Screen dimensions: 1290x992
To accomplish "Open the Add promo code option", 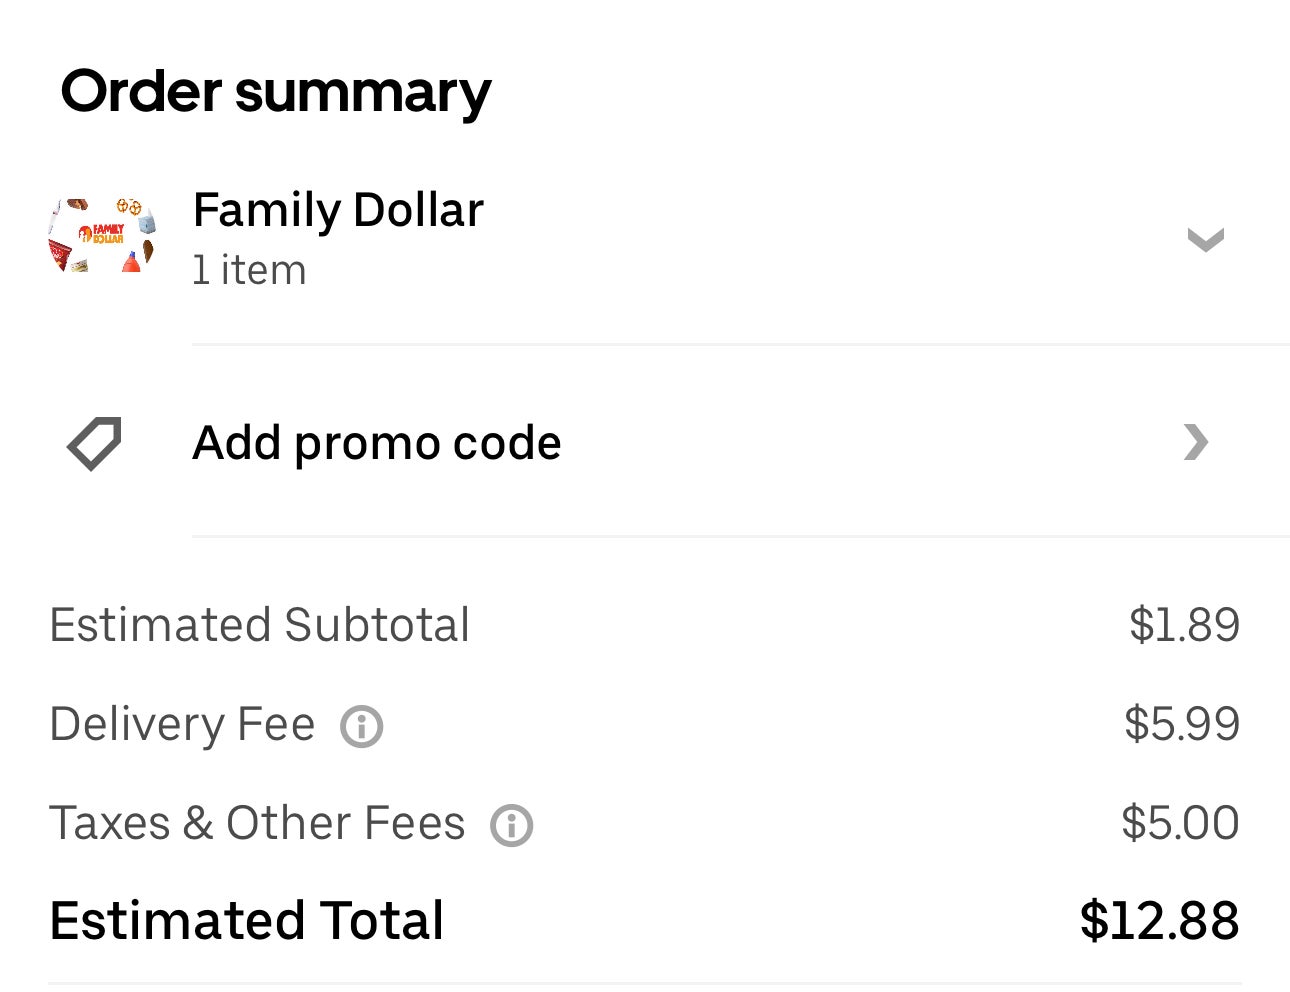I will click(x=376, y=443).
